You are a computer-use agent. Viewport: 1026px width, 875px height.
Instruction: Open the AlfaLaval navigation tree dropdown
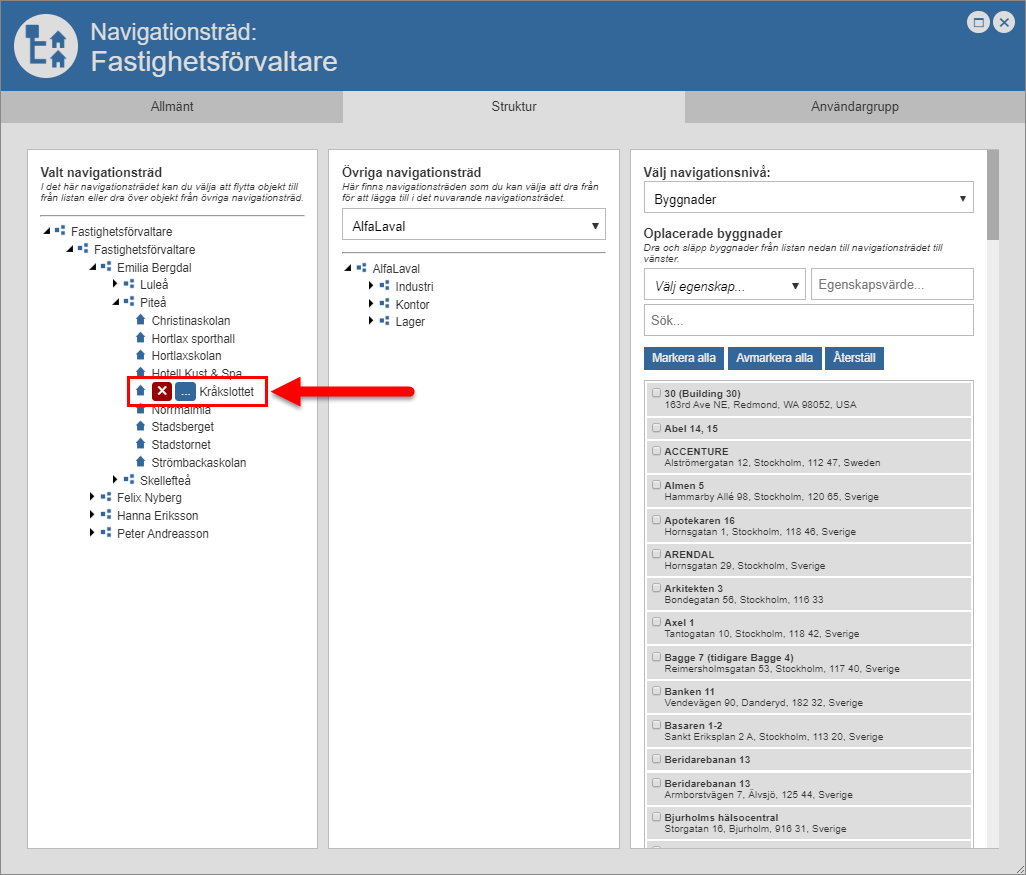point(473,226)
